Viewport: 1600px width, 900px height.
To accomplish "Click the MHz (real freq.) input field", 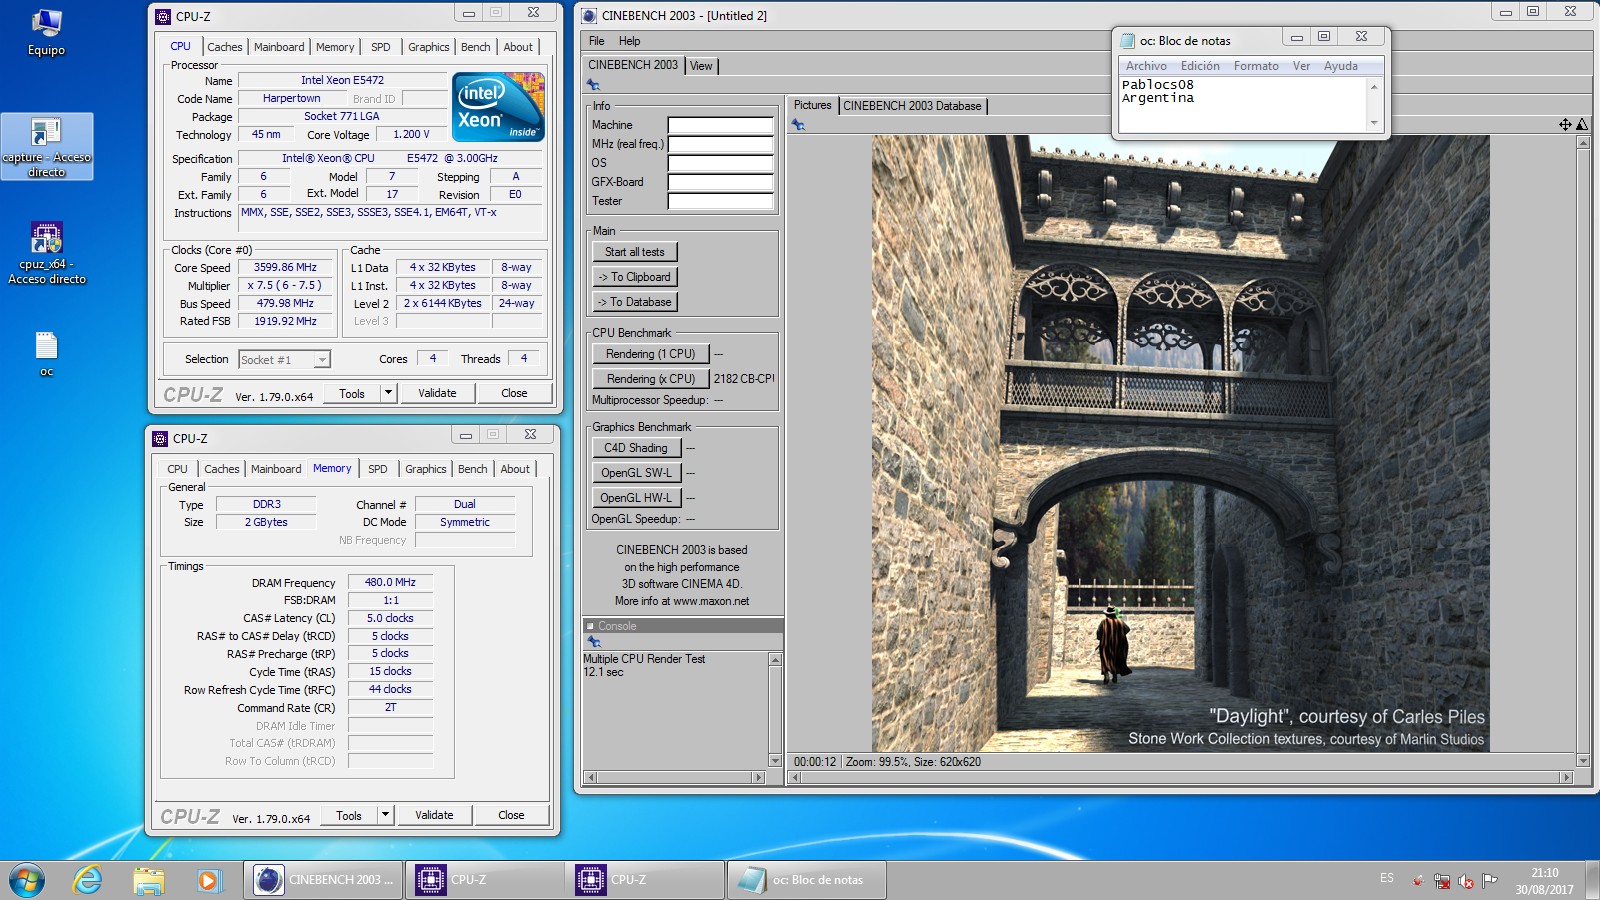I will (721, 145).
